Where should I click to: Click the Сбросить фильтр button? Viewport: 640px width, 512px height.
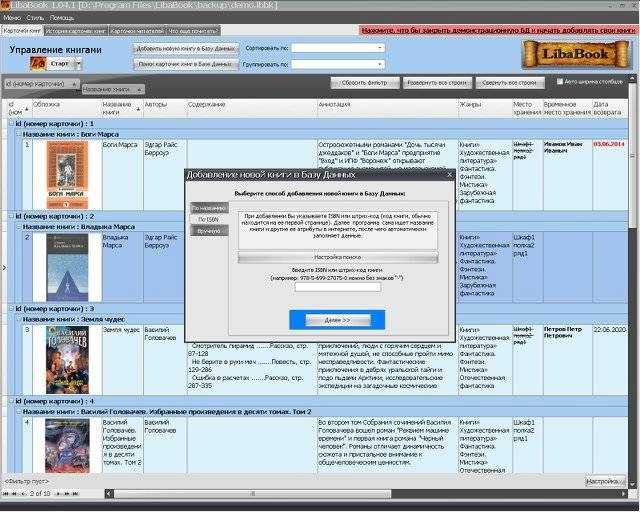point(365,83)
